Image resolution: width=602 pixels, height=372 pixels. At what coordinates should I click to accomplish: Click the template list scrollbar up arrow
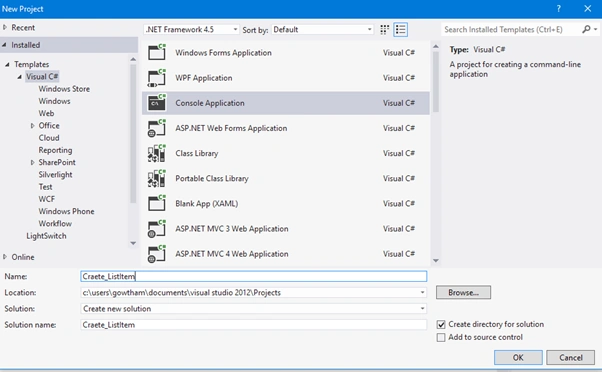click(x=436, y=46)
